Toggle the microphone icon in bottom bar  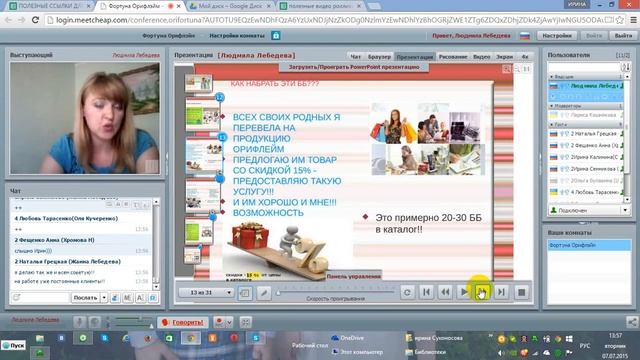pos(80,322)
